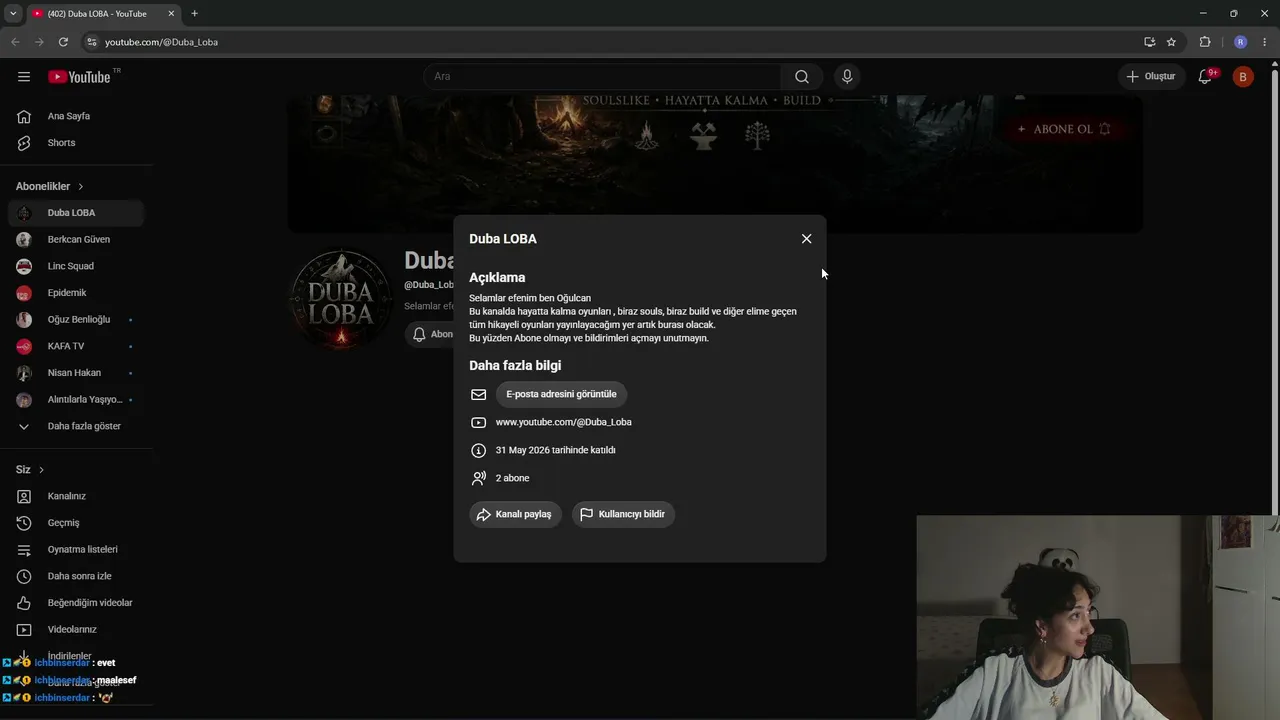Focus the Ara search field
1280x720 pixels.
click(x=603, y=77)
